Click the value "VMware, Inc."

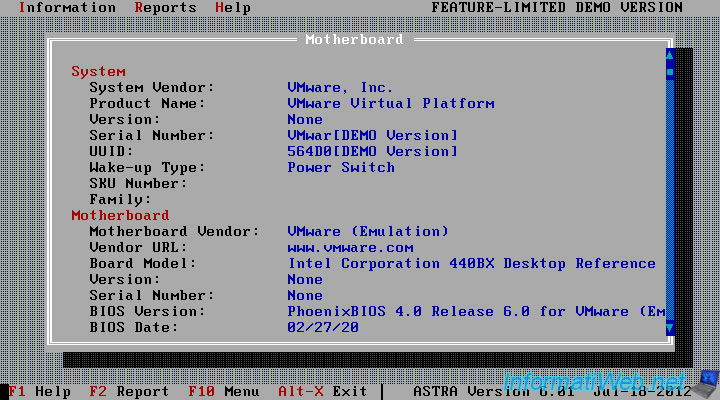(340, 87)
